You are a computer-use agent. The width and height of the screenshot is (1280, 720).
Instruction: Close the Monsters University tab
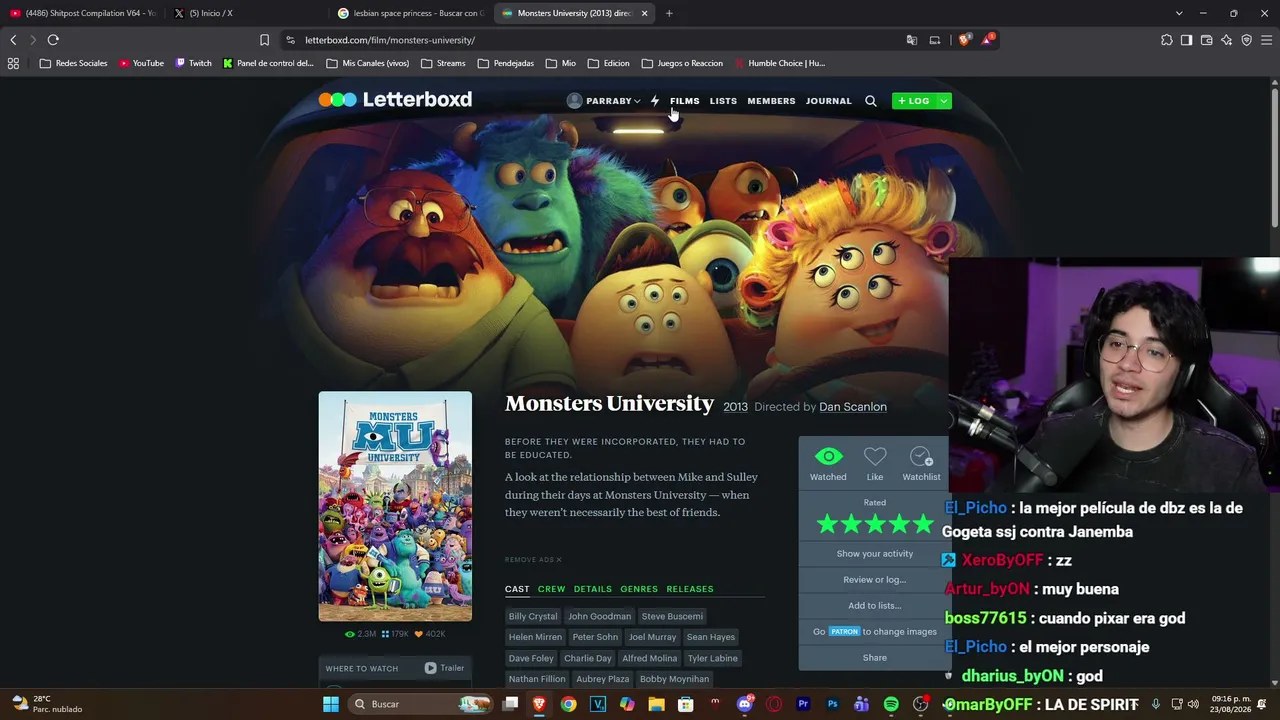point(644,13)
